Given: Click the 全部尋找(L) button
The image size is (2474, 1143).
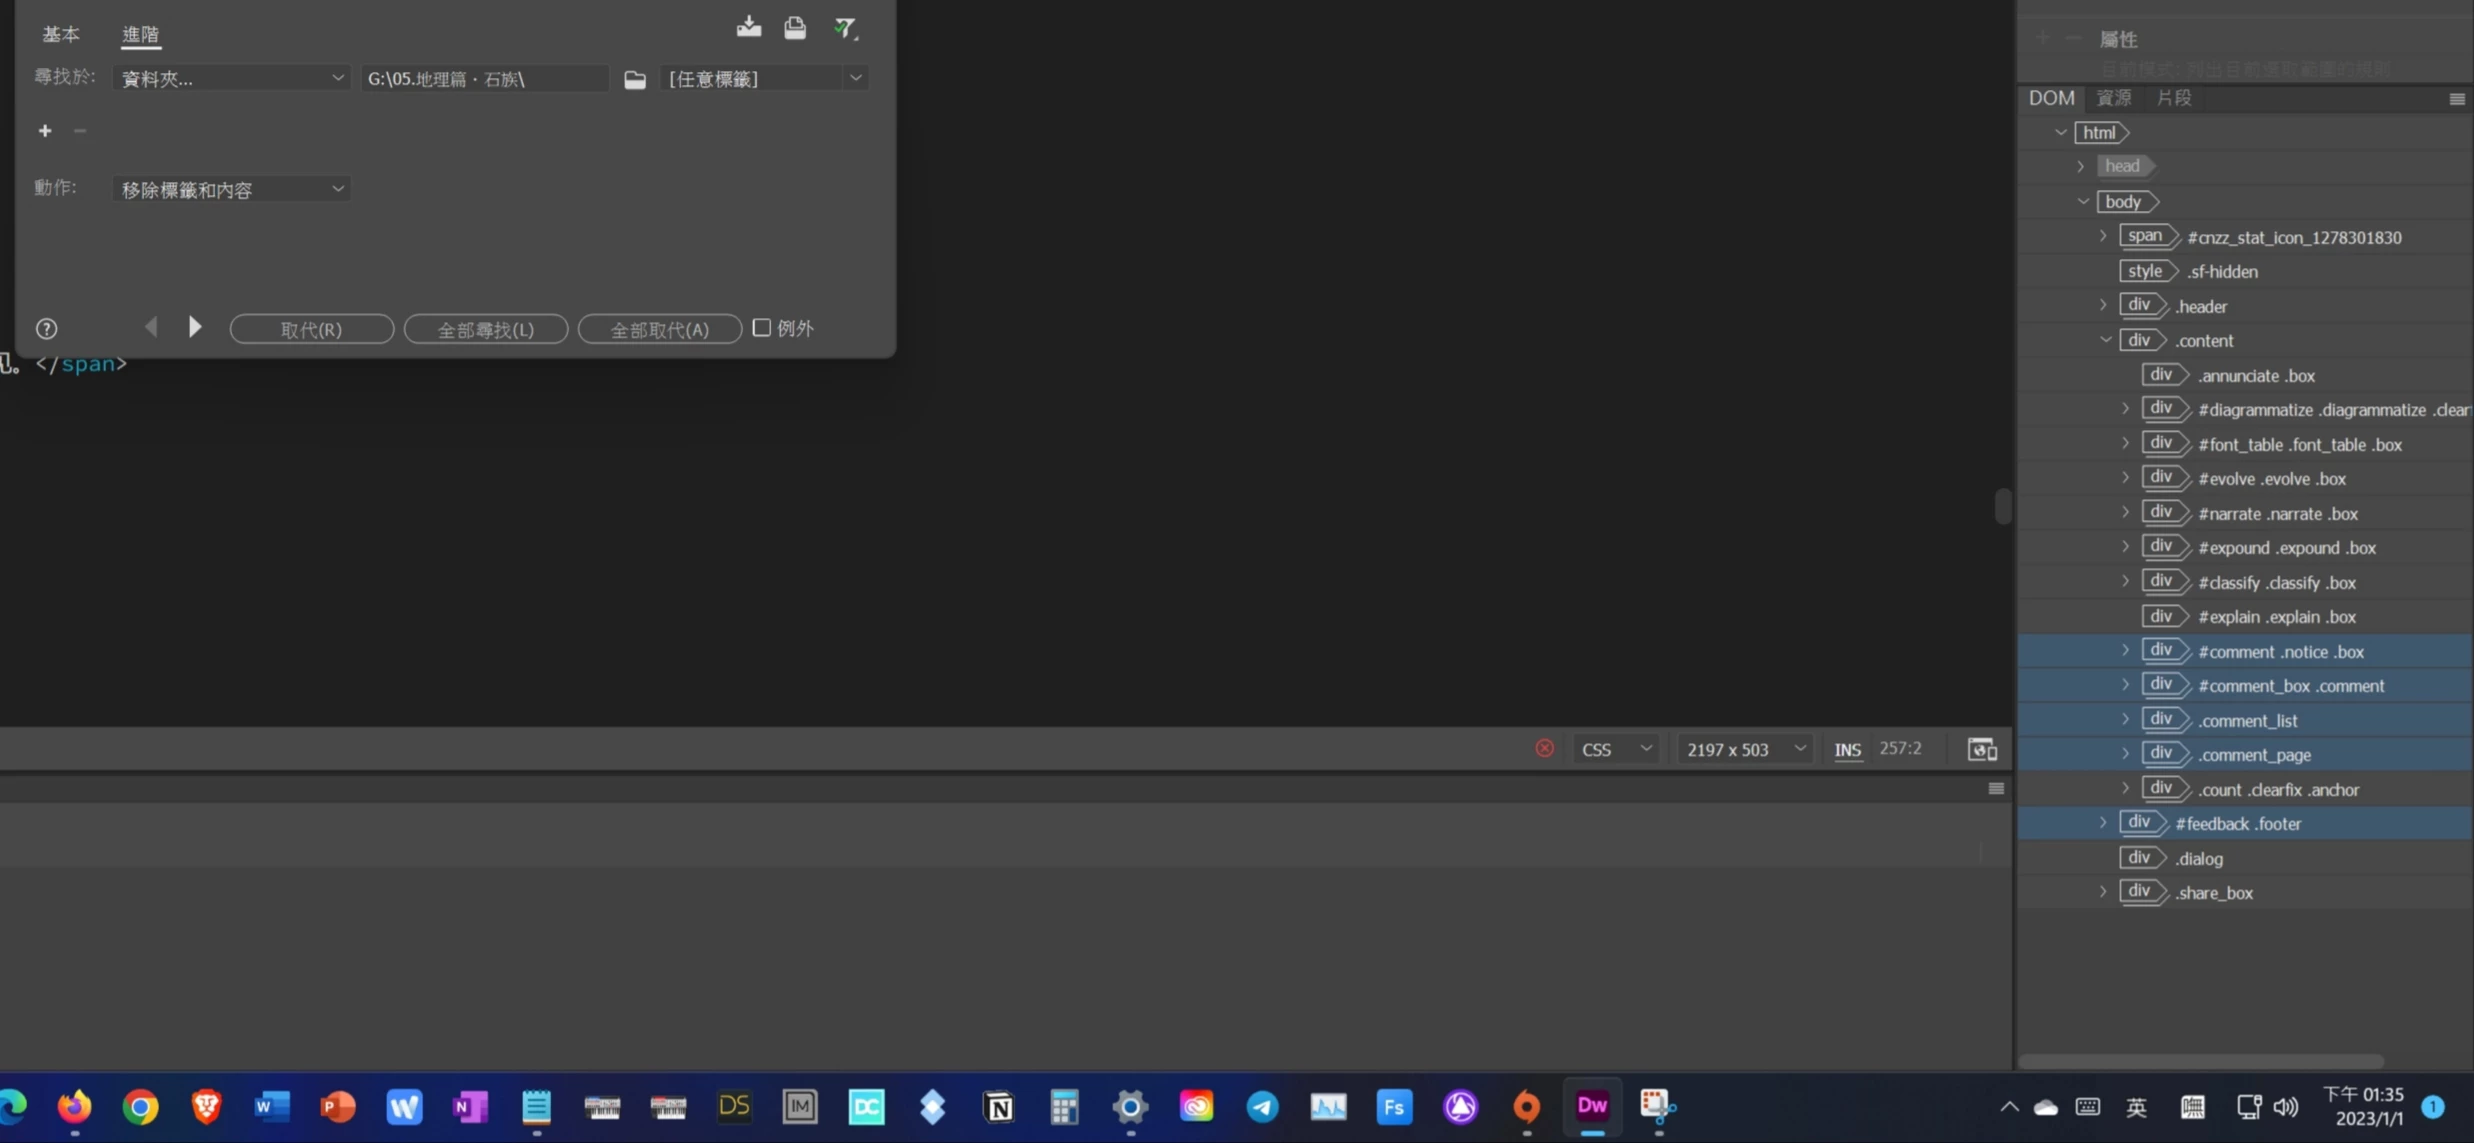Looking at the screenshot, I should 486,329.
